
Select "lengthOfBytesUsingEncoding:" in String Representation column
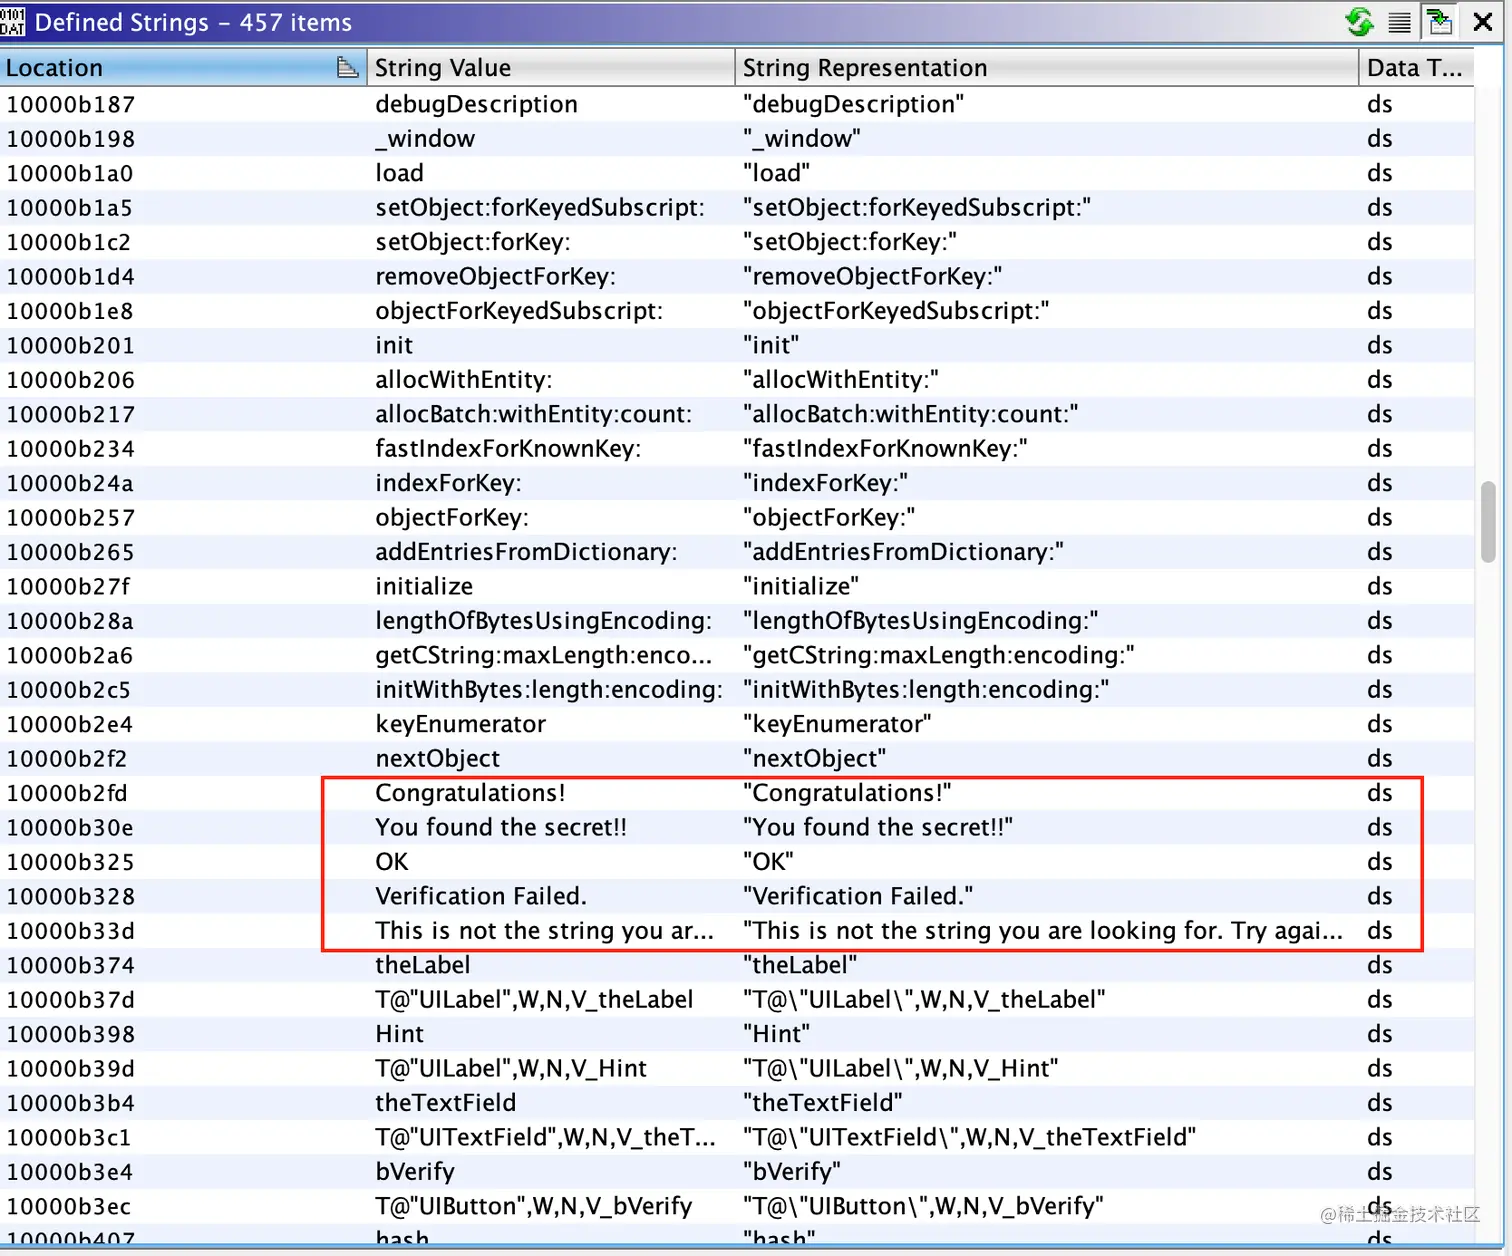[921, 621]
